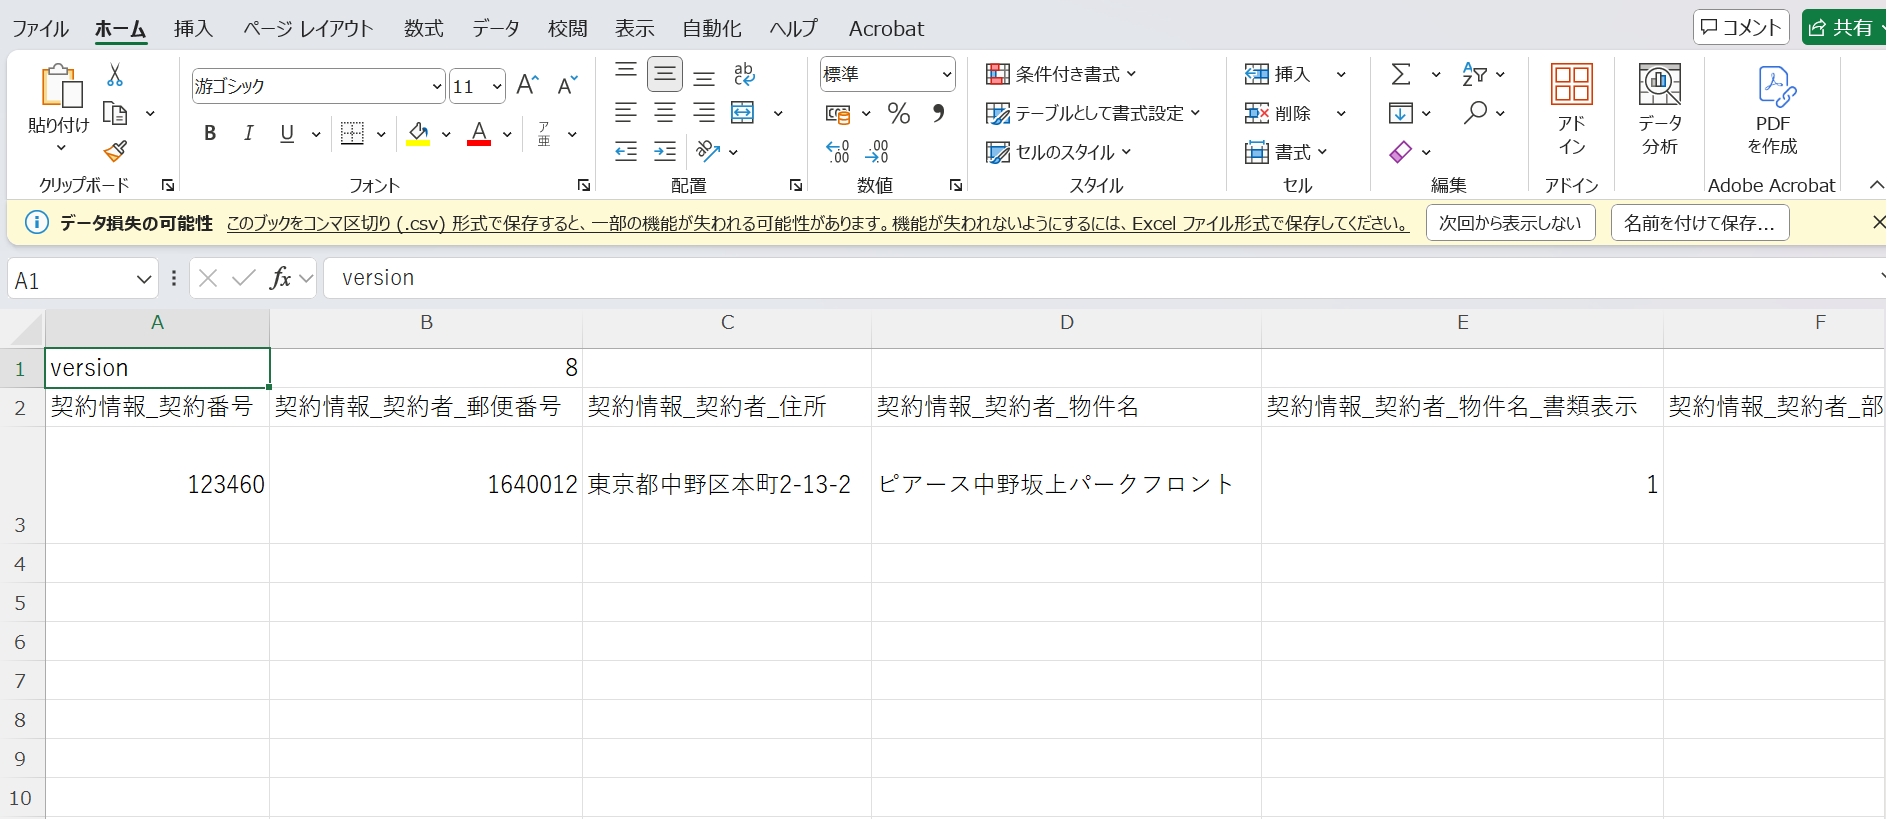Click the text orientation icon

[708, 151]
